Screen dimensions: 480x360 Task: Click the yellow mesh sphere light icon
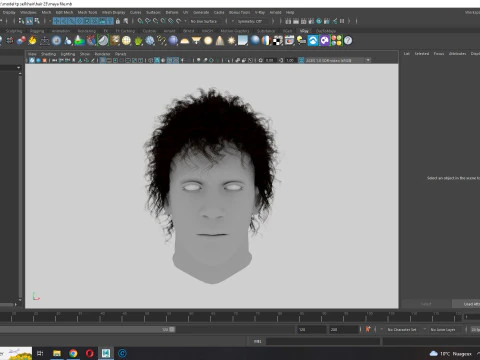coord(126,41)
